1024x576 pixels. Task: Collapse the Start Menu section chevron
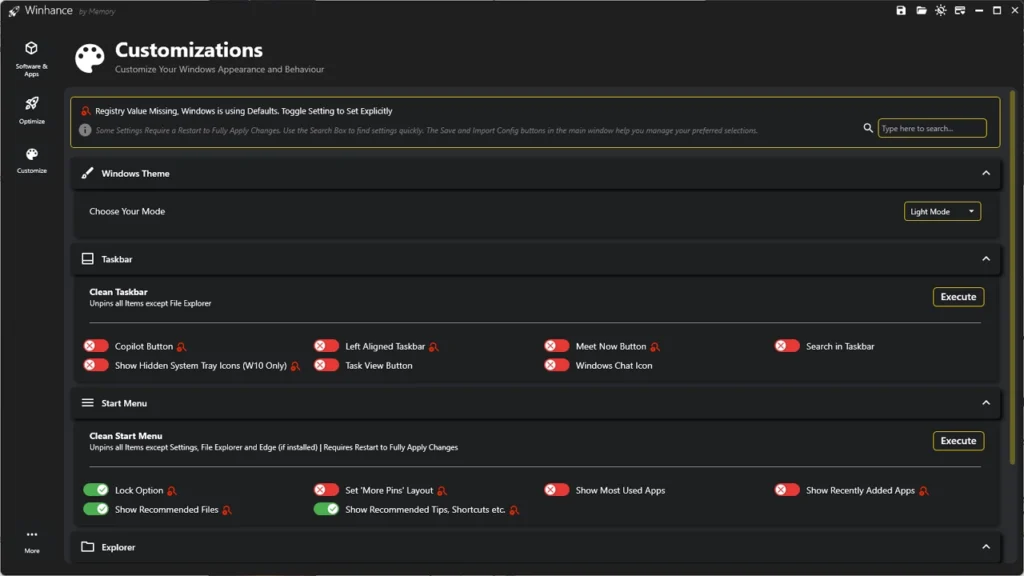point(986,403)
